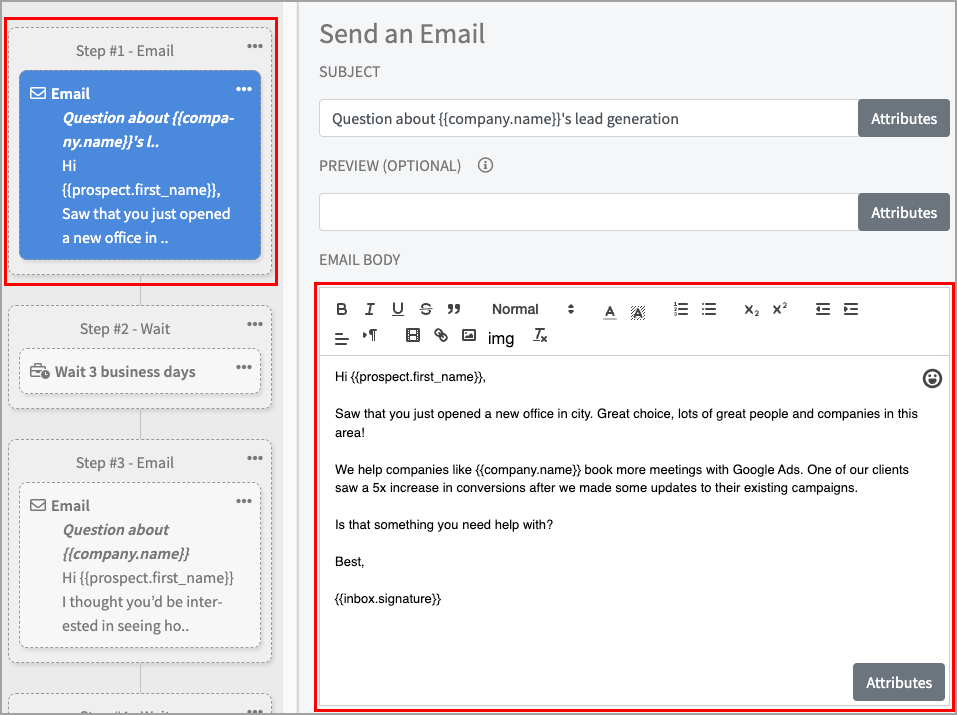The image size is (957, 715).
Task: Click the Attributes button next to Subject
Action: pos(903,118)
